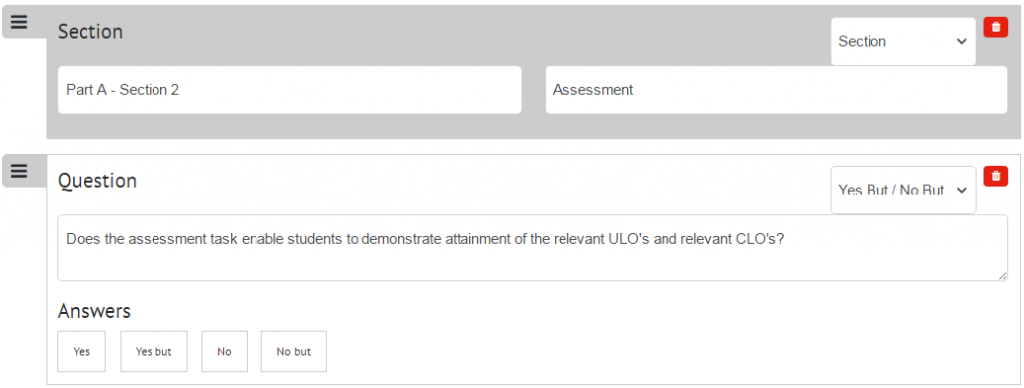Delete the Section with red trash icon

click(996, 27)
